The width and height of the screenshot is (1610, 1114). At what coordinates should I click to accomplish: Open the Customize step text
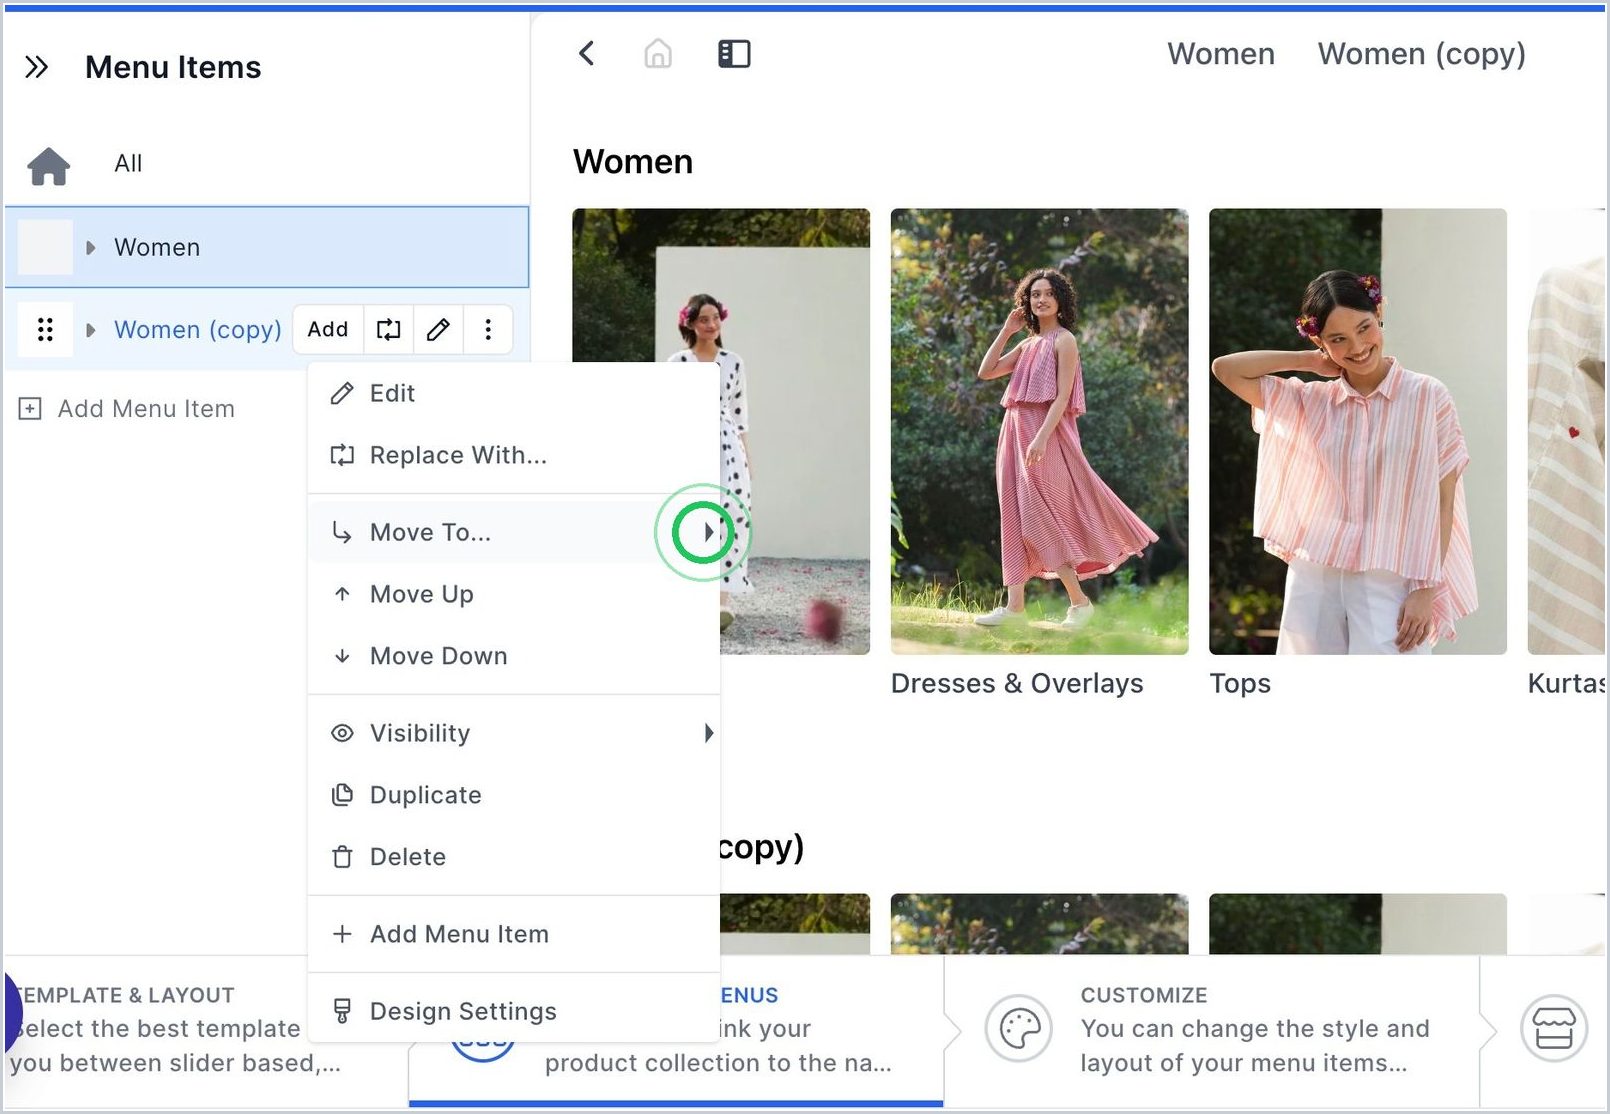pyautogui.click(x=1254, y=1029)
